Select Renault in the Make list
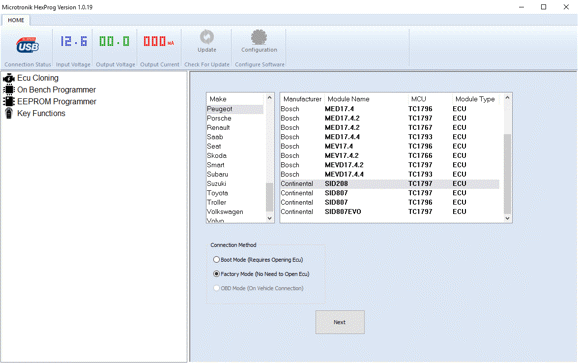Viewport: 578px width, 363px height. pos(235,128)
